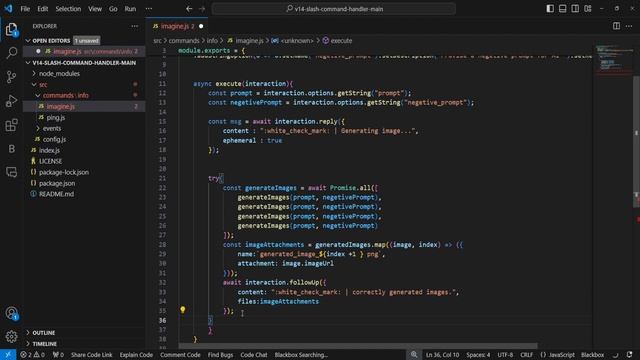Open the Go menu
This screenshot has width=640, height=360.
click(113, 9)
